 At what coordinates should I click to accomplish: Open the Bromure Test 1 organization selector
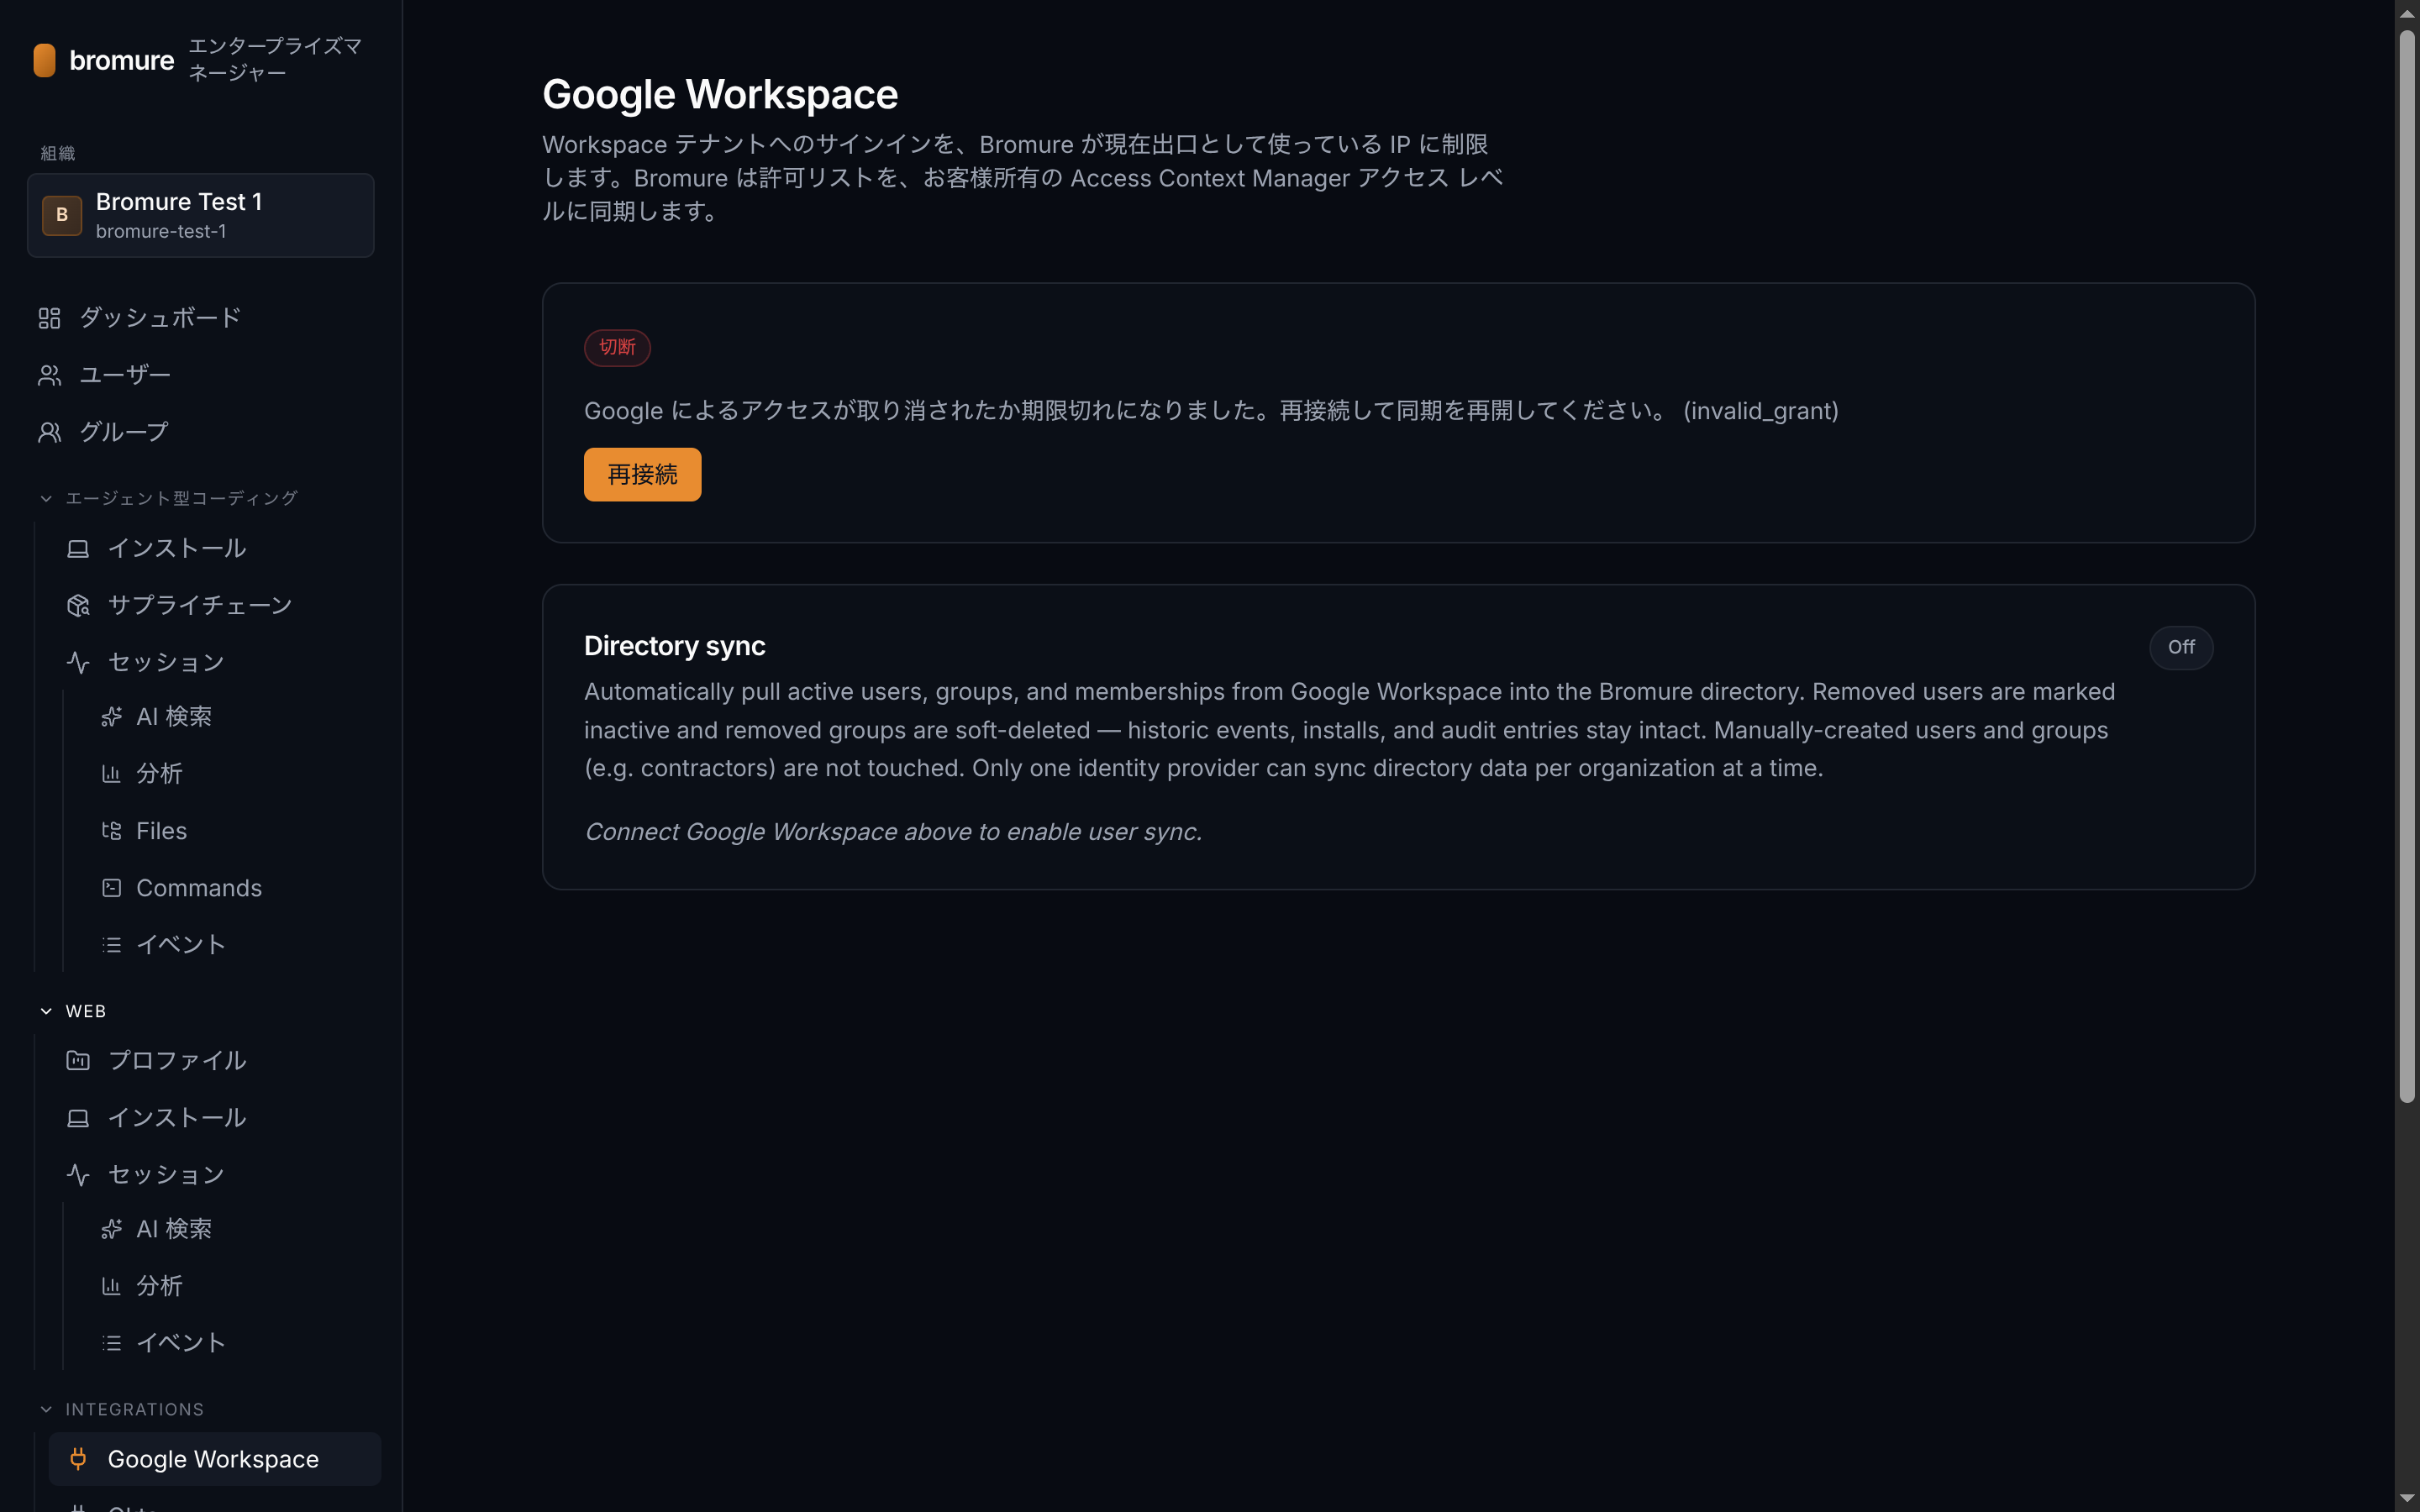pos(201,215)
